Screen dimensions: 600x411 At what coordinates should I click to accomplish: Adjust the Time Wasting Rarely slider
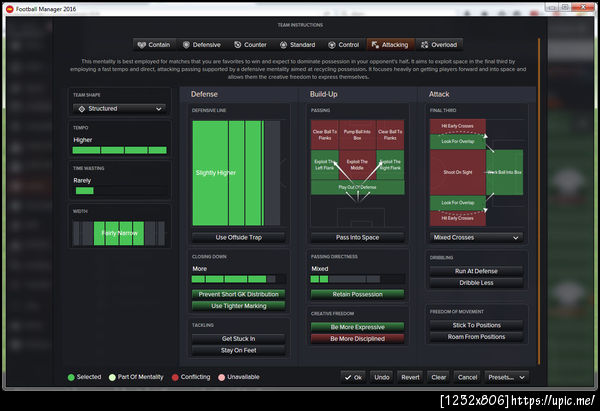[x=119, y=191]
